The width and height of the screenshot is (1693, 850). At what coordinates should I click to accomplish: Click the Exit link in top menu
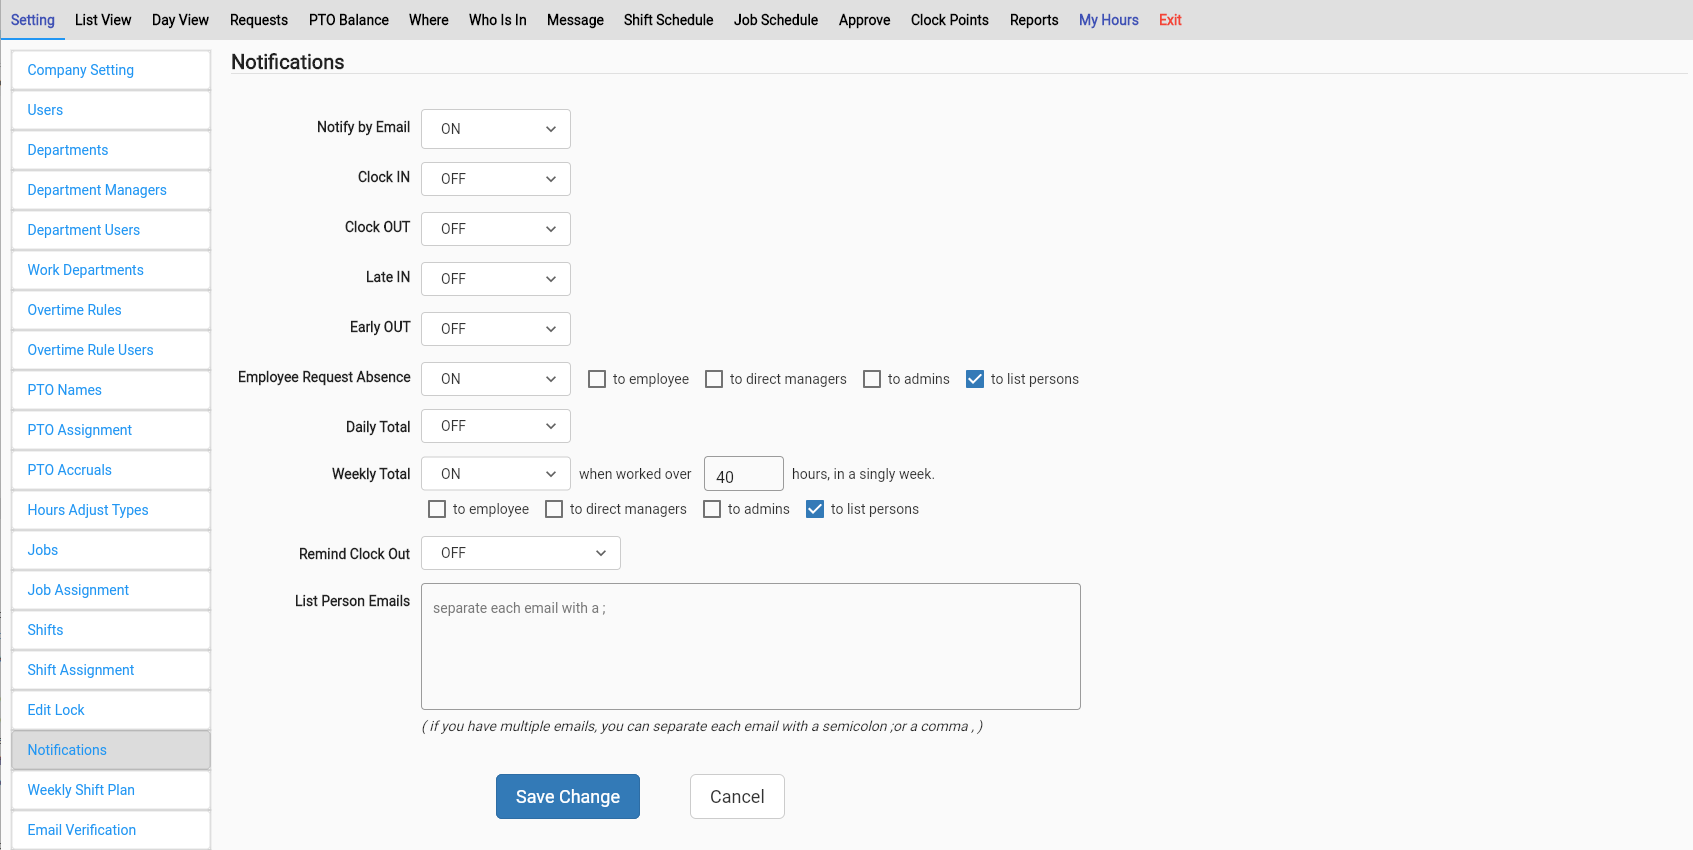coord(1170,20)
